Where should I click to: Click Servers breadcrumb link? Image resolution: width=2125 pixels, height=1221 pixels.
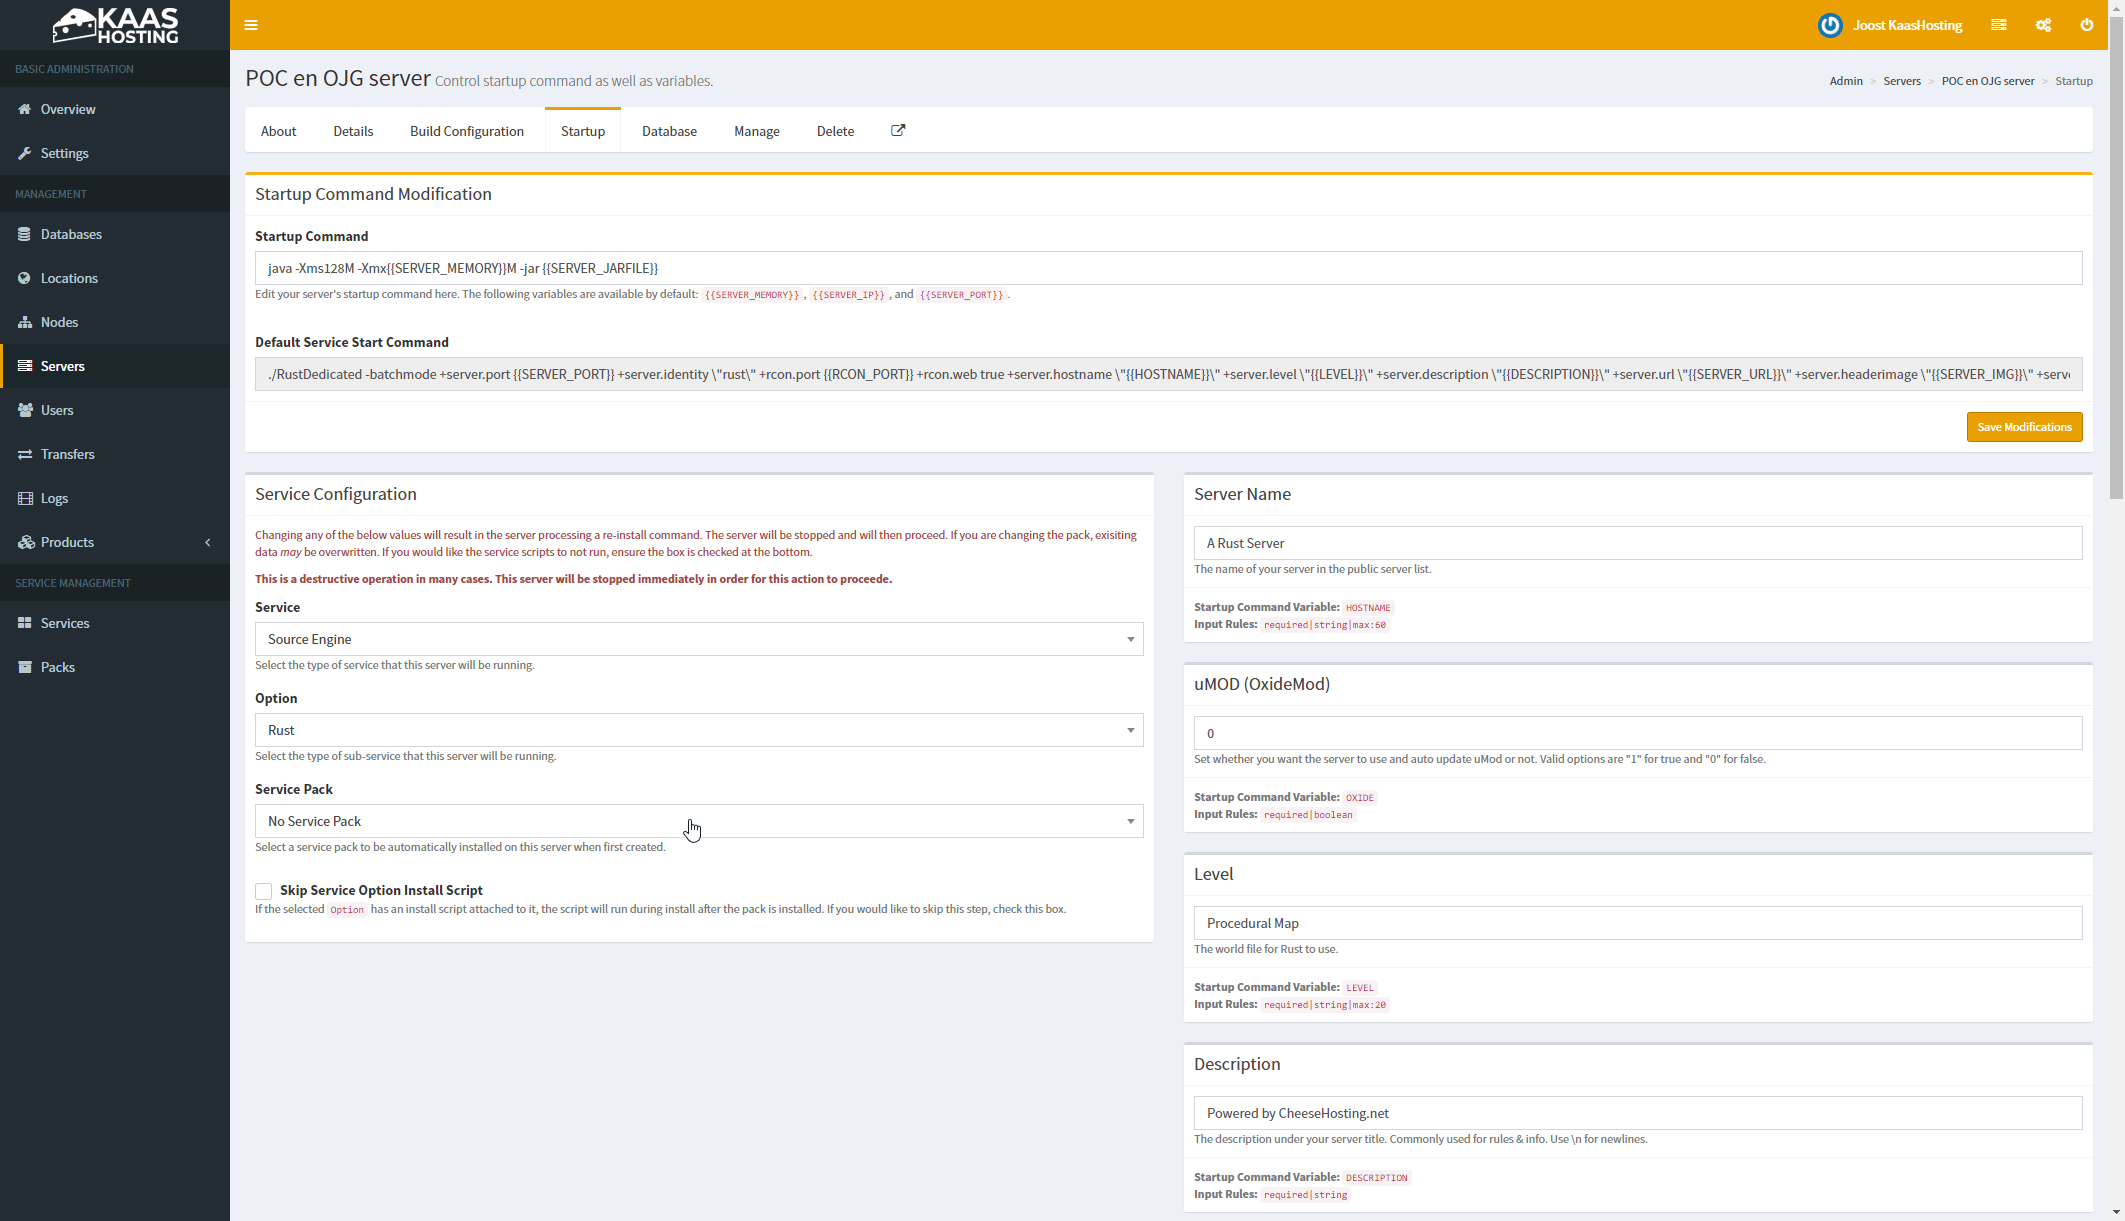coord(1901,81)
